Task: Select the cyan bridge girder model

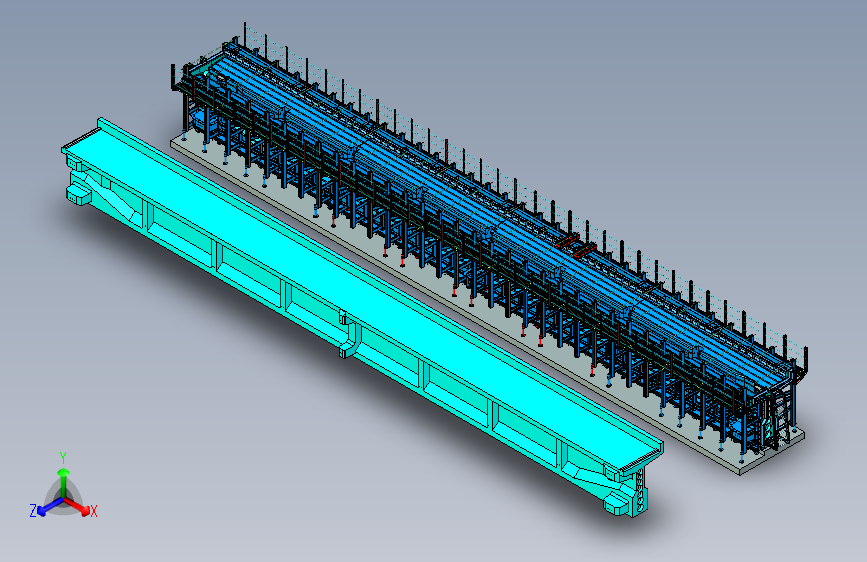Action: 362,318
